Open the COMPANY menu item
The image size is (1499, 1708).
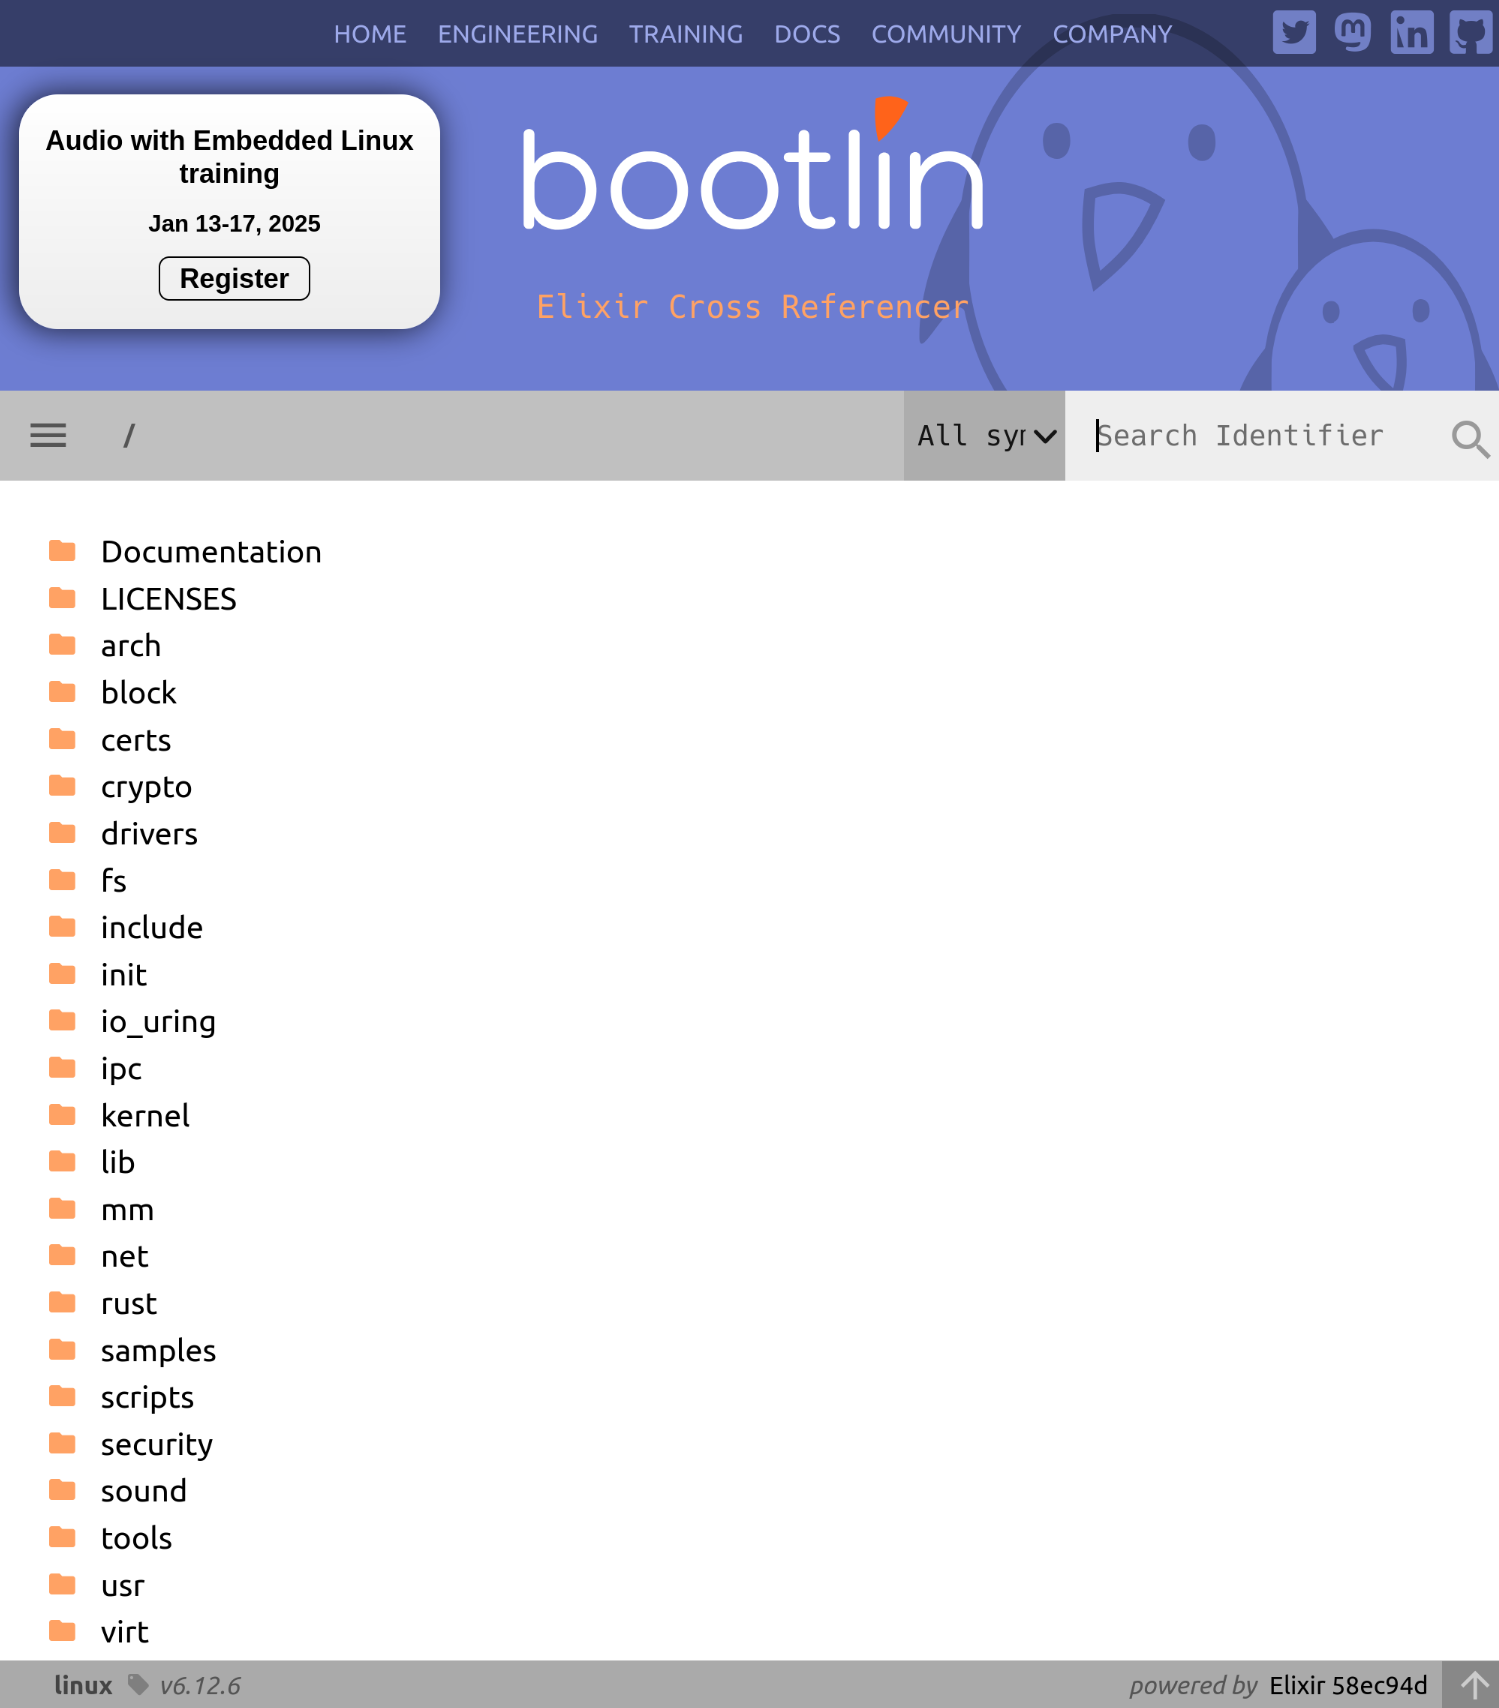tap(1112, 34)
